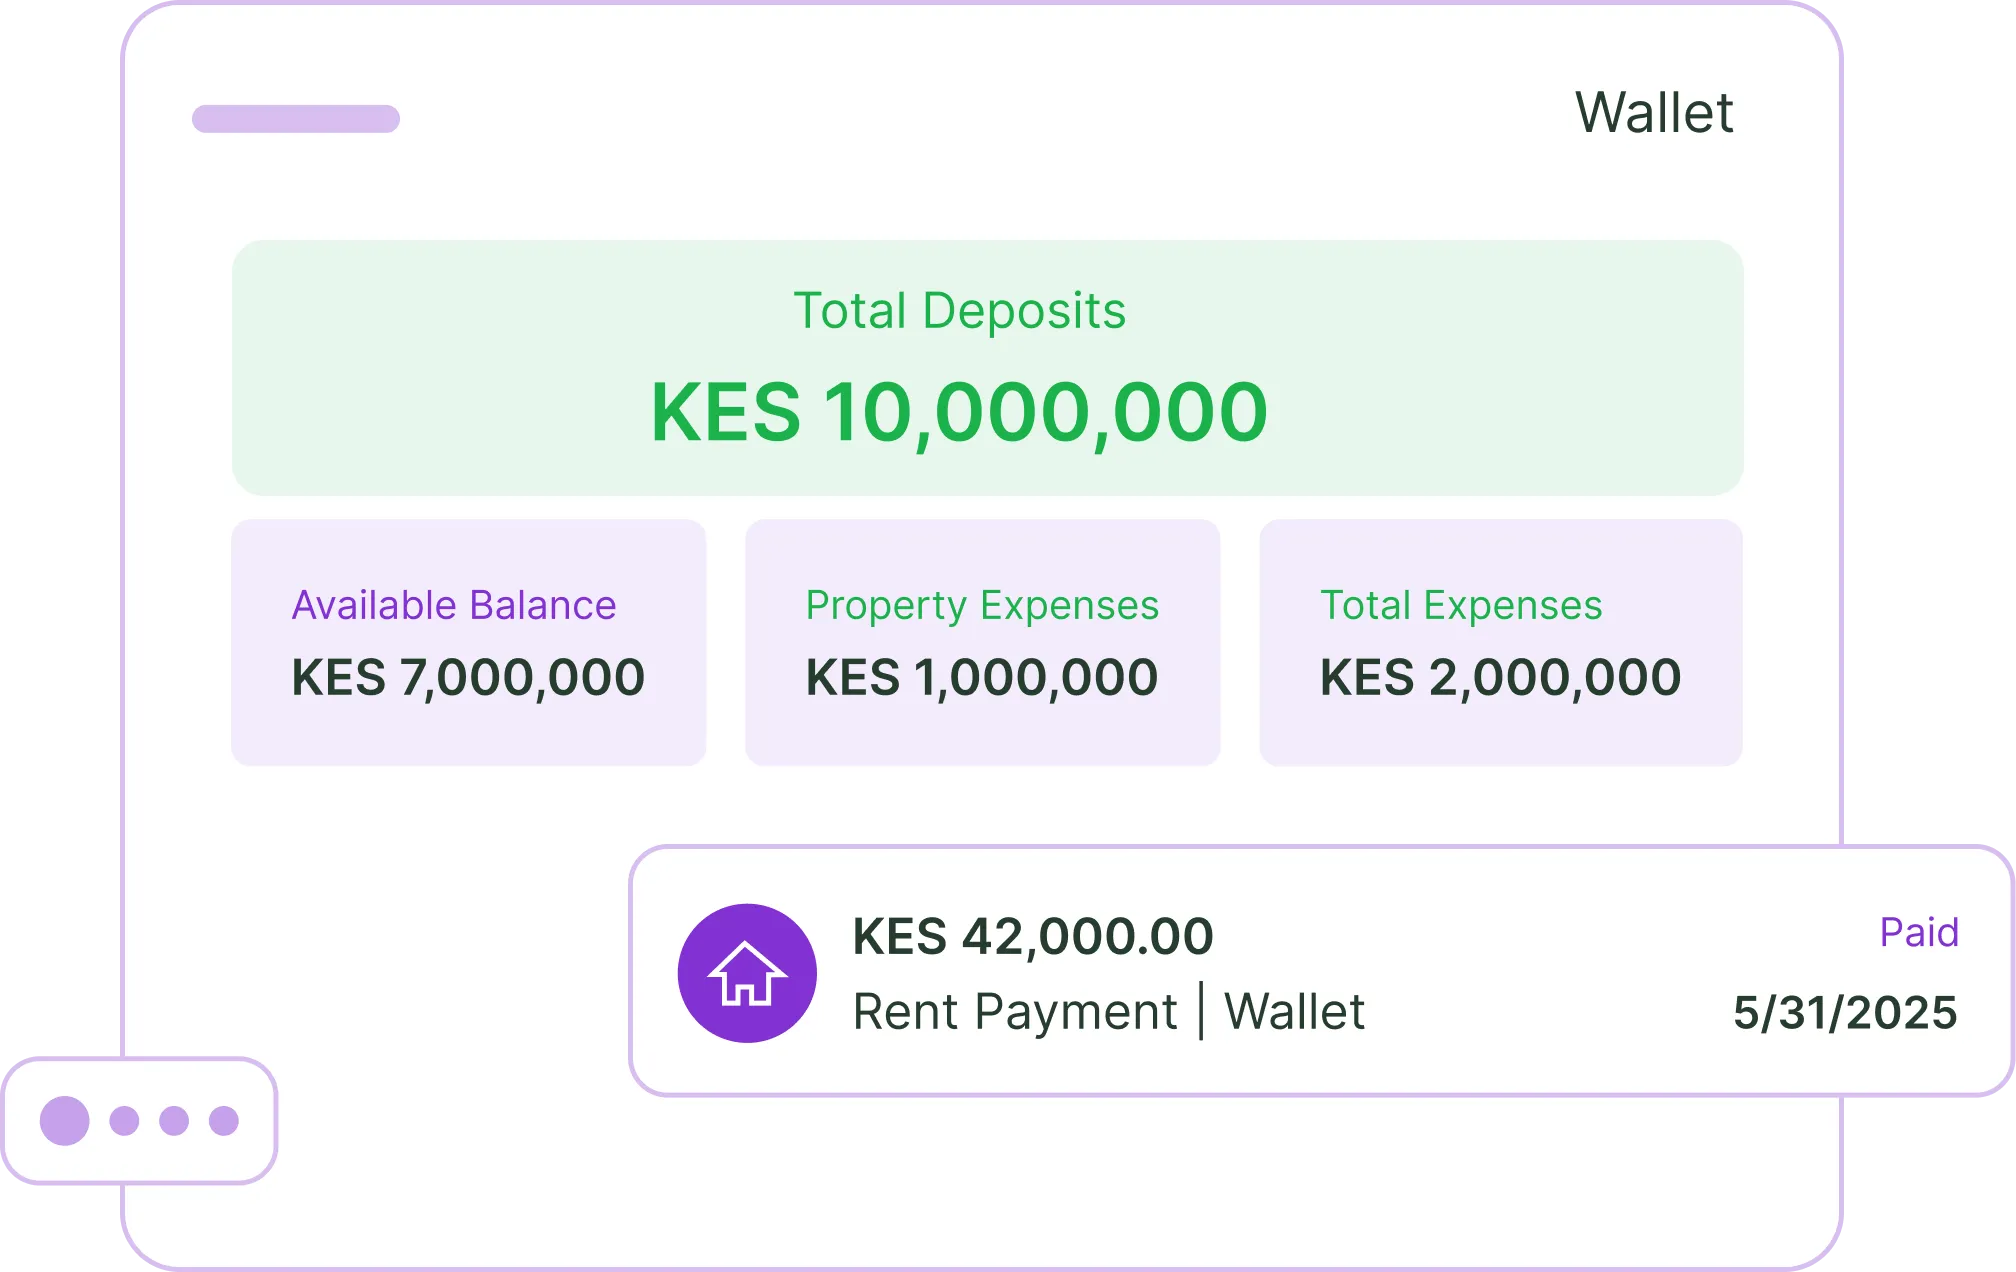Select the Rent Payment label
The width and height of the screenshot is (2016, 1272).
tap(1015, 1012)
